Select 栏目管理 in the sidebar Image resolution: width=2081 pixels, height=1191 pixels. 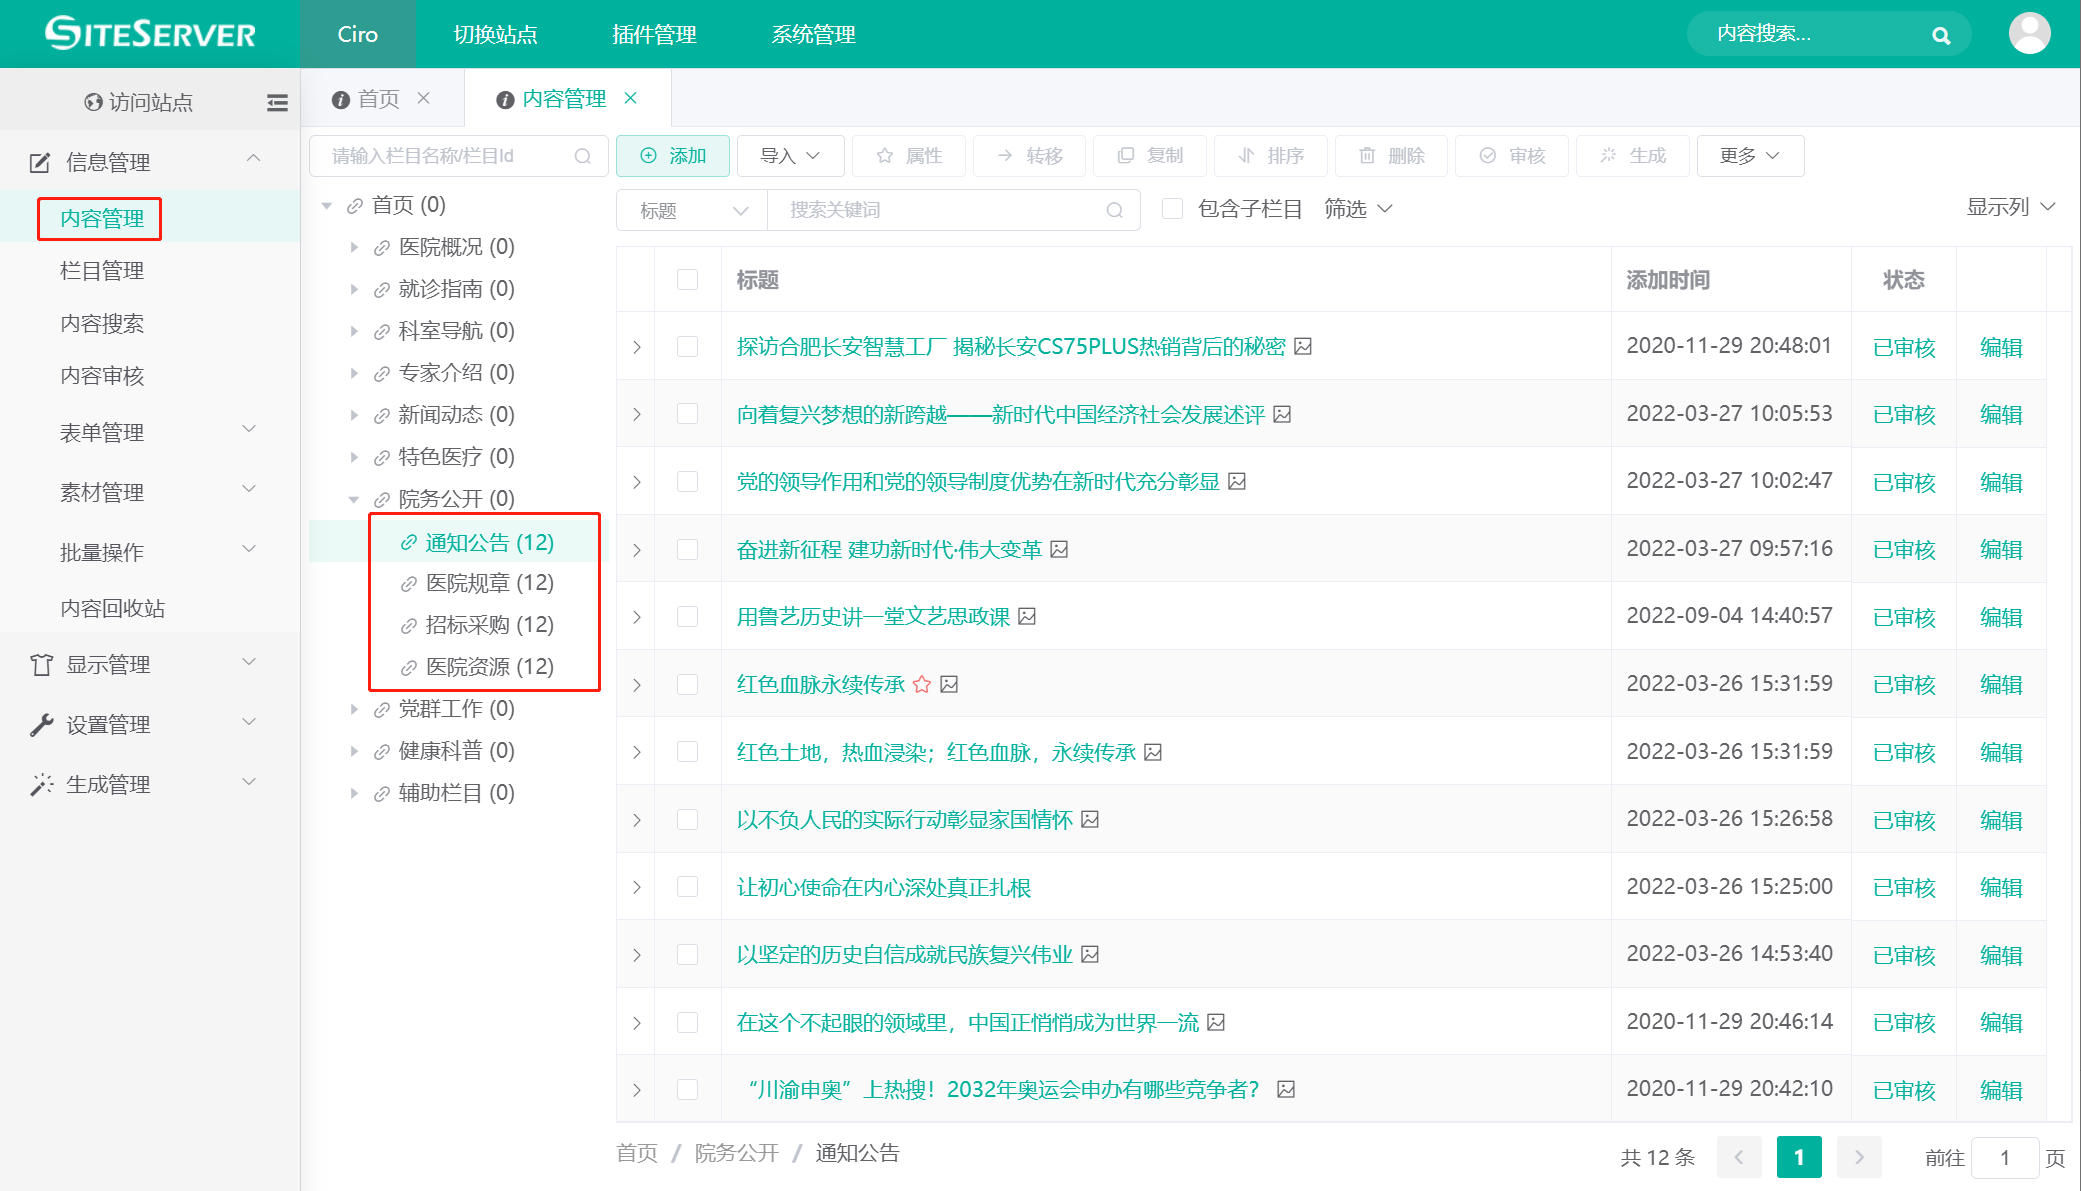(102, 271)
